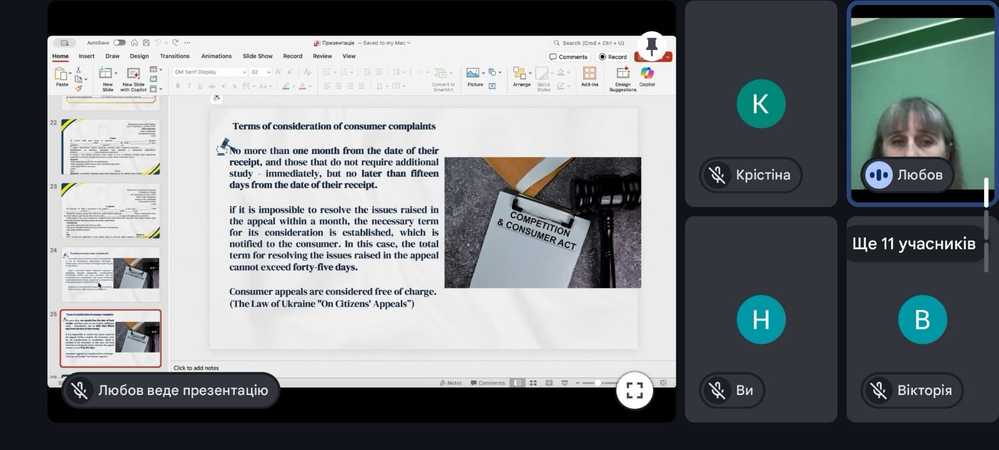The image size is (999, 450).
Task: Click the Search field in title bar
Action: click(592, 43)
